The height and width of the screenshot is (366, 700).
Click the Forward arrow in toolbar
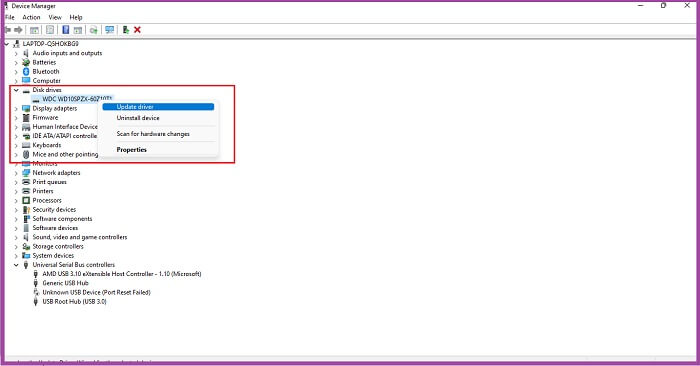point(18,30)
